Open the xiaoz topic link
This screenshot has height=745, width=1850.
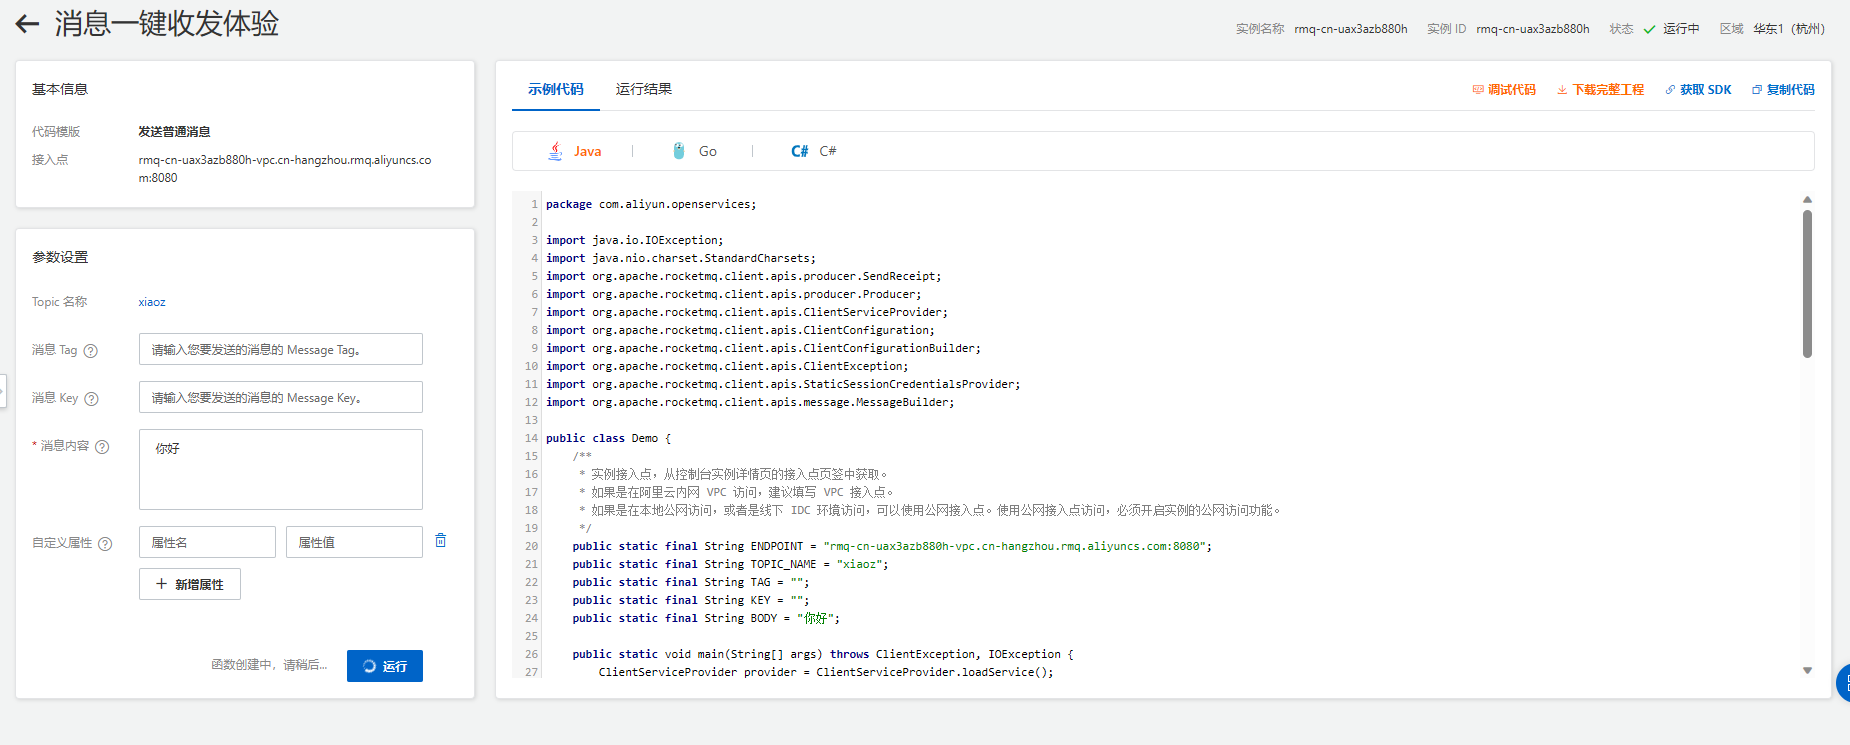coord(152,302)
